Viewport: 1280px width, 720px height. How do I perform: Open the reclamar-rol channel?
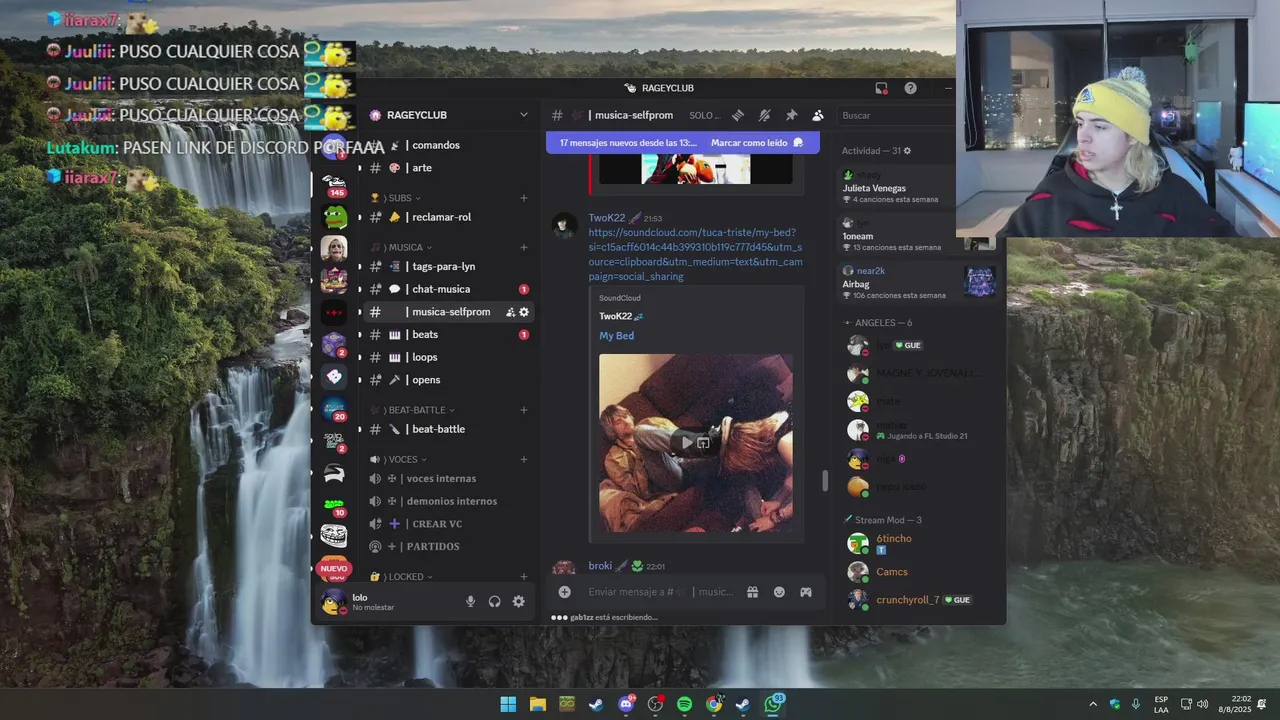[449, 217]
